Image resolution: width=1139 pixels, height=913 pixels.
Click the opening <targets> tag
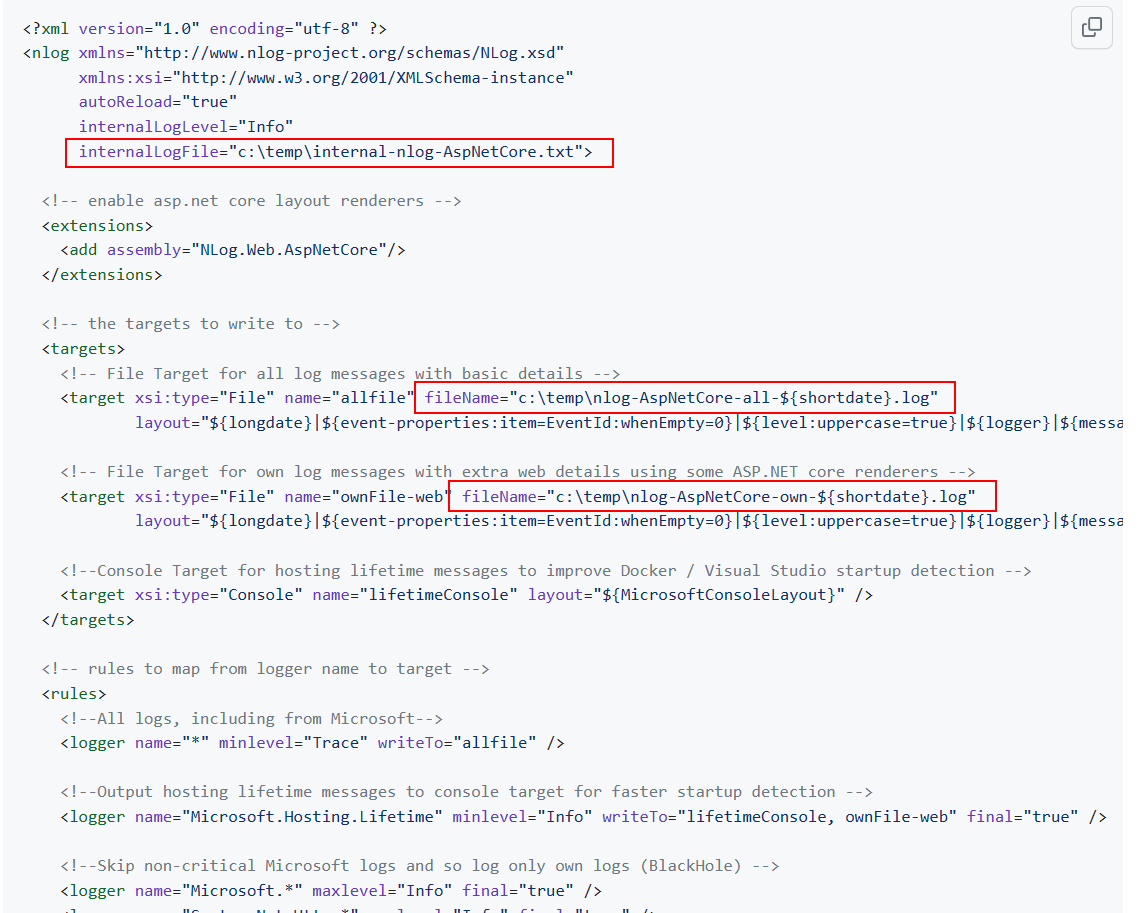[84, 349]
